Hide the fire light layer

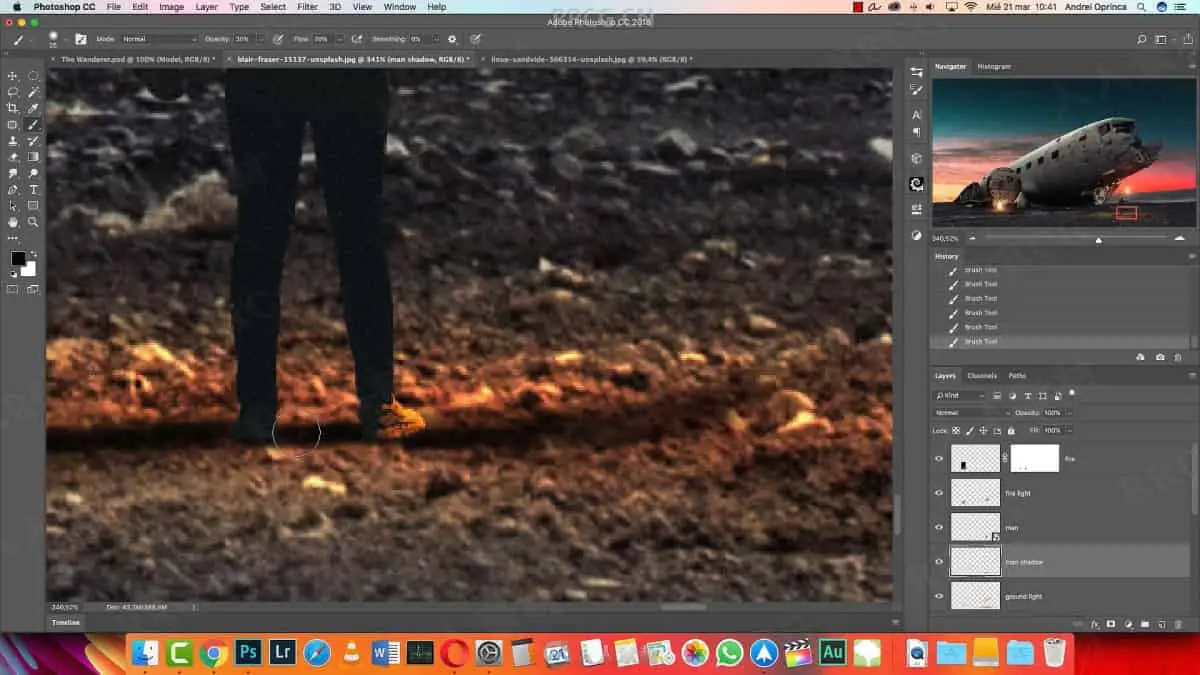tap(939, 493)
